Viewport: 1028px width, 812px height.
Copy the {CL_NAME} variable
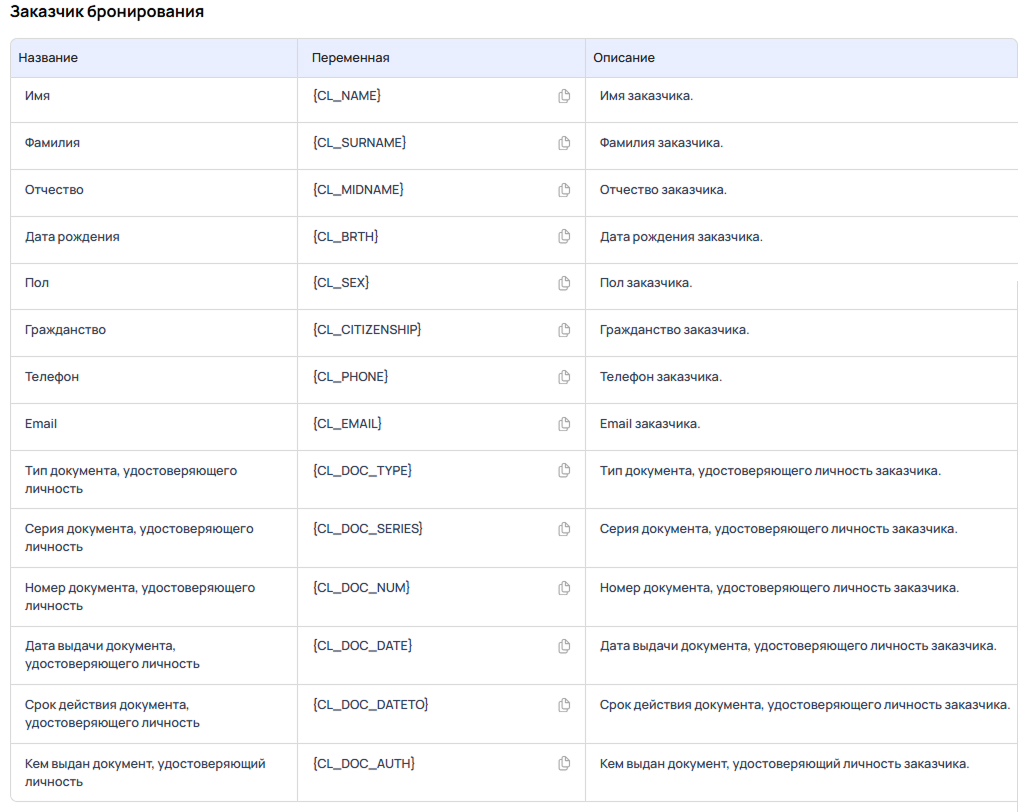click(564, 96)
